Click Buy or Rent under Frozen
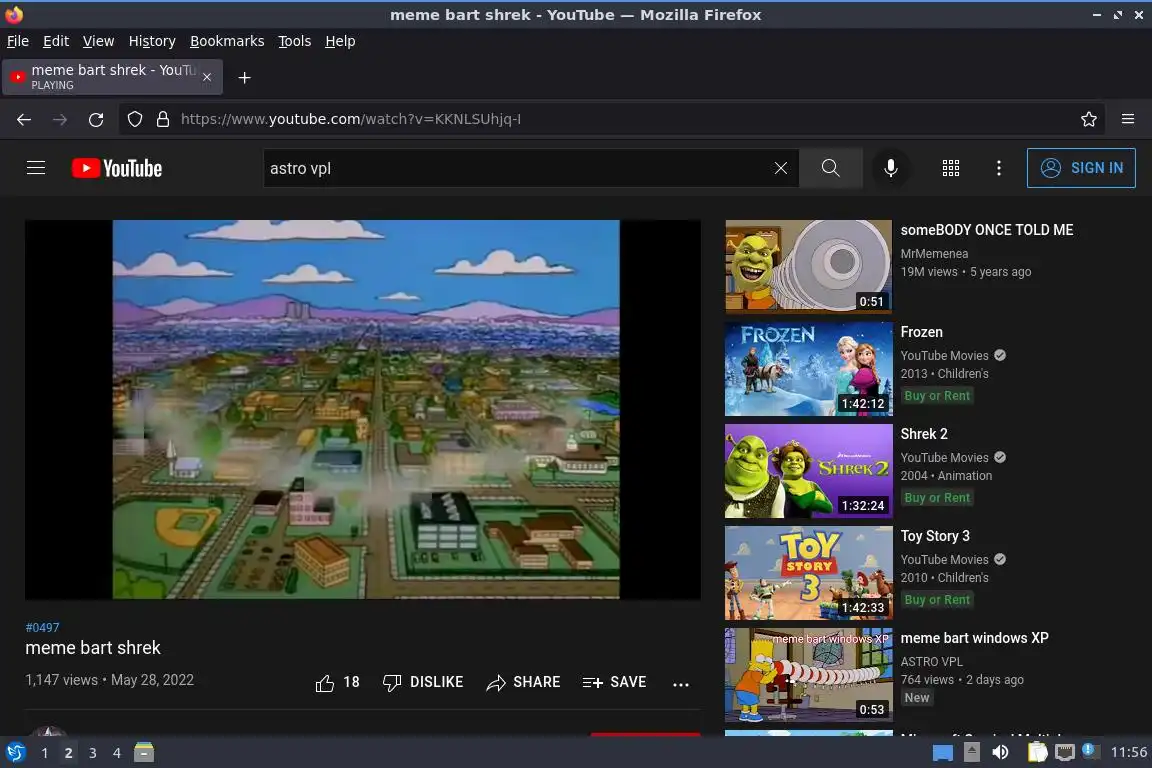 [x=937, y=395]
